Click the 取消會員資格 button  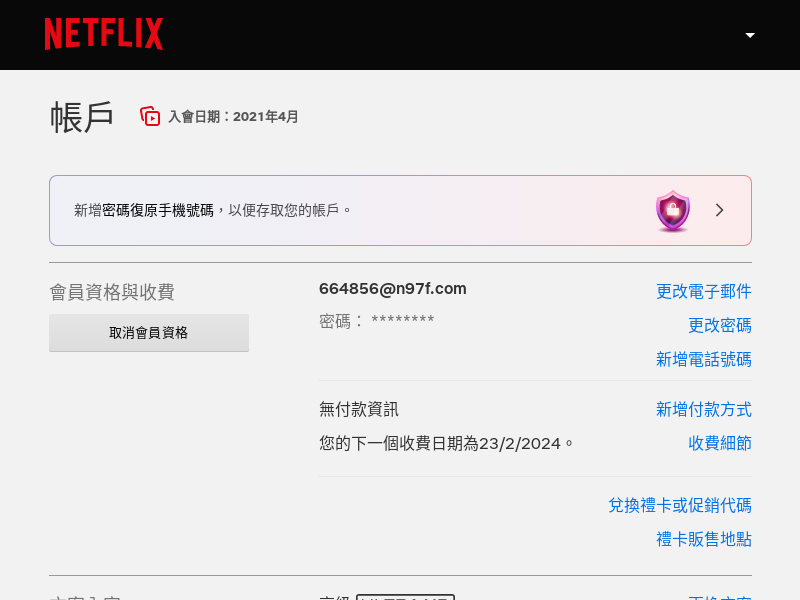[149, 333]
